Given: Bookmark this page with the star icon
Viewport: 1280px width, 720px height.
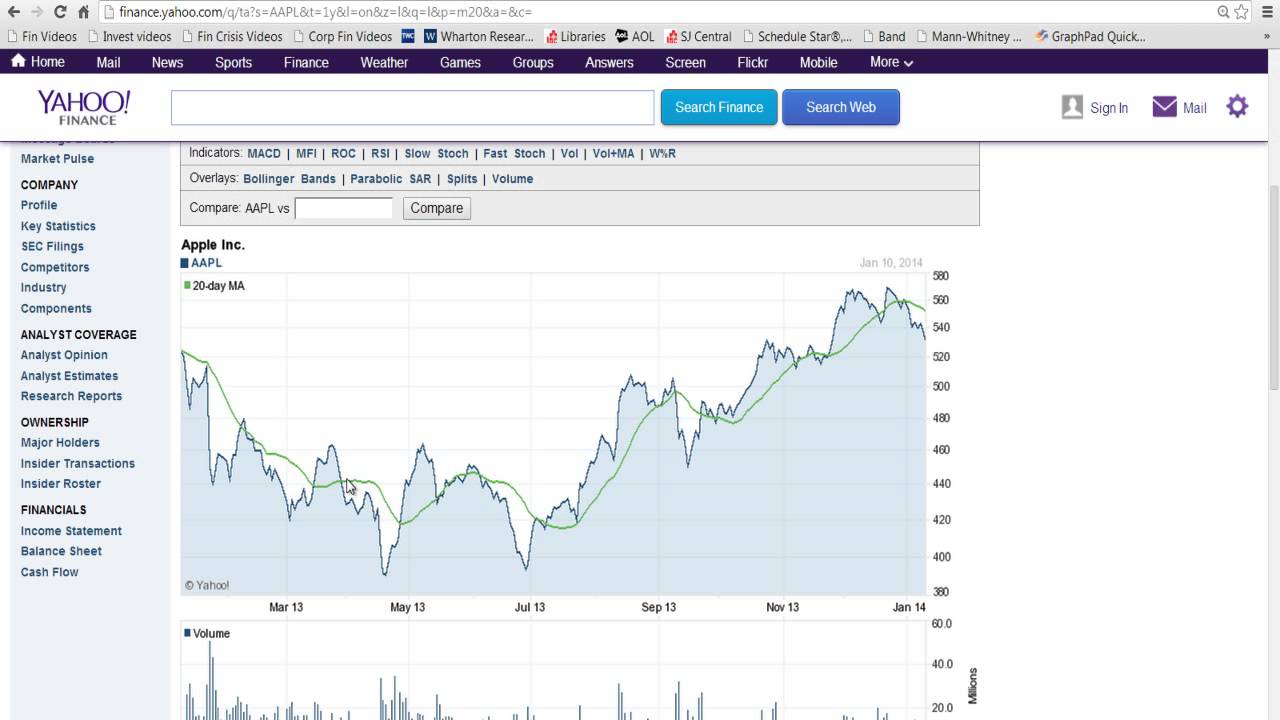Looking at the screenshot, I should (x=1242, y=12).
